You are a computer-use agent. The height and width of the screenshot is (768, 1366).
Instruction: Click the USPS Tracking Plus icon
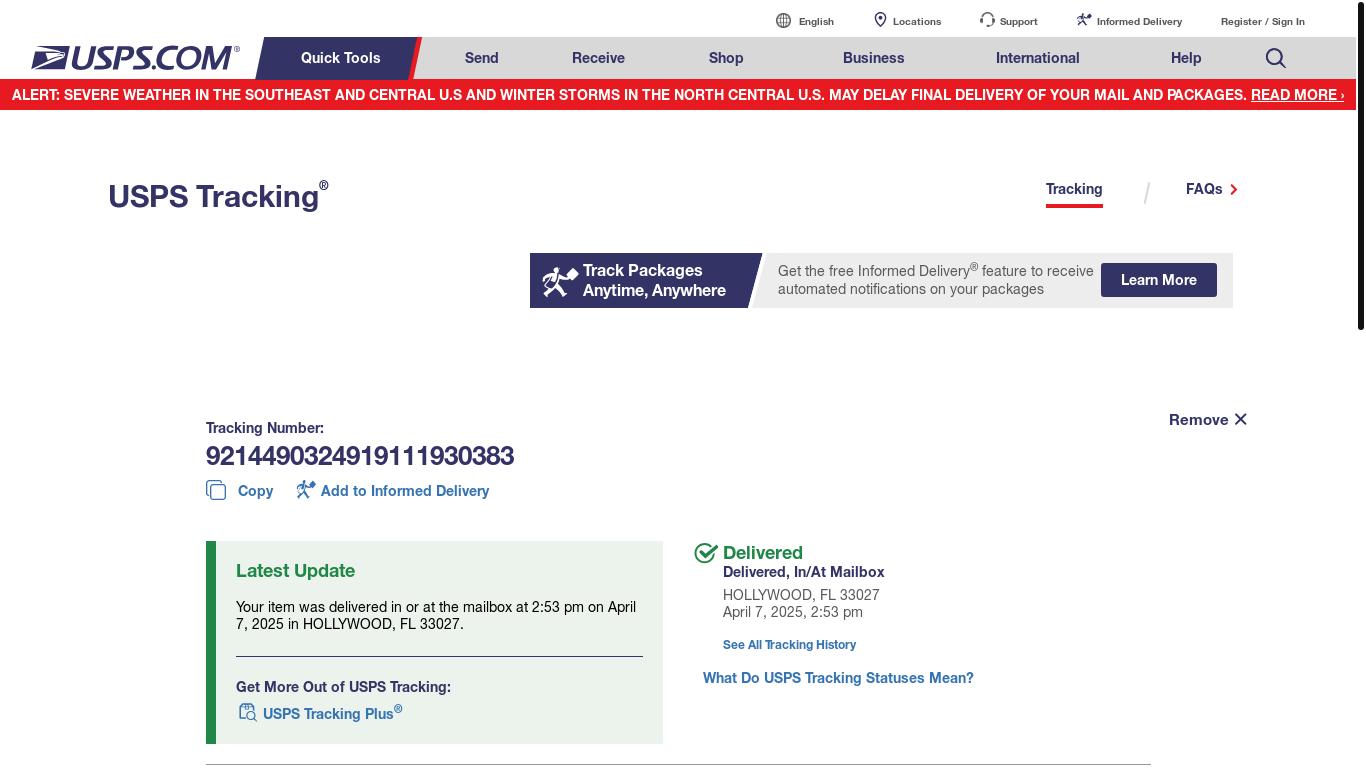247,712
